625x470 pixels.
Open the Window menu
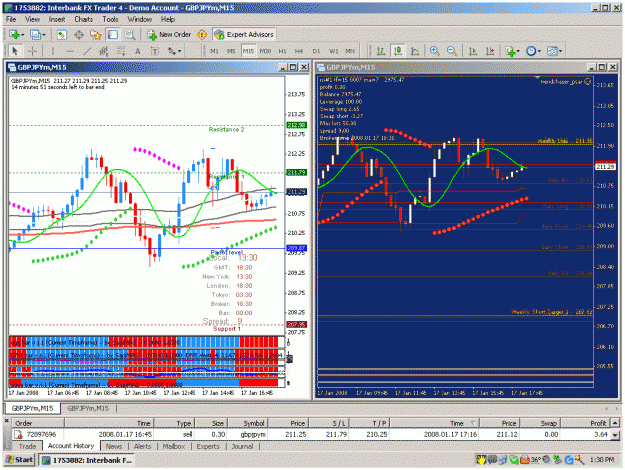pyautogui.click(x=140, y=19)
